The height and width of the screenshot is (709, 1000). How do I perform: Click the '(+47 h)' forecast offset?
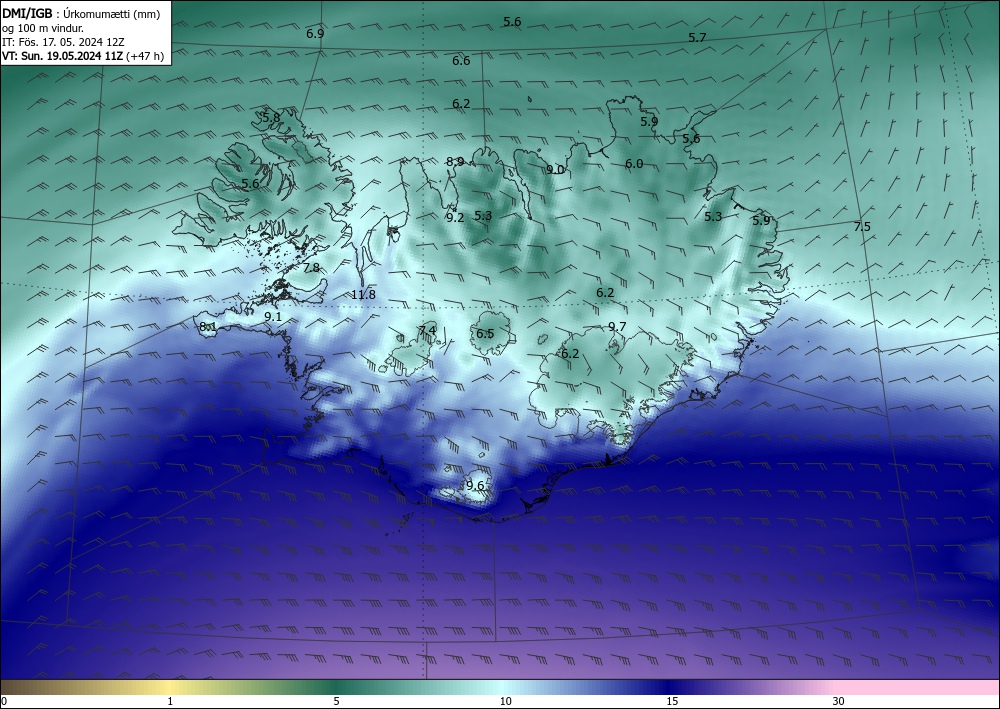[x=145, y=56]
